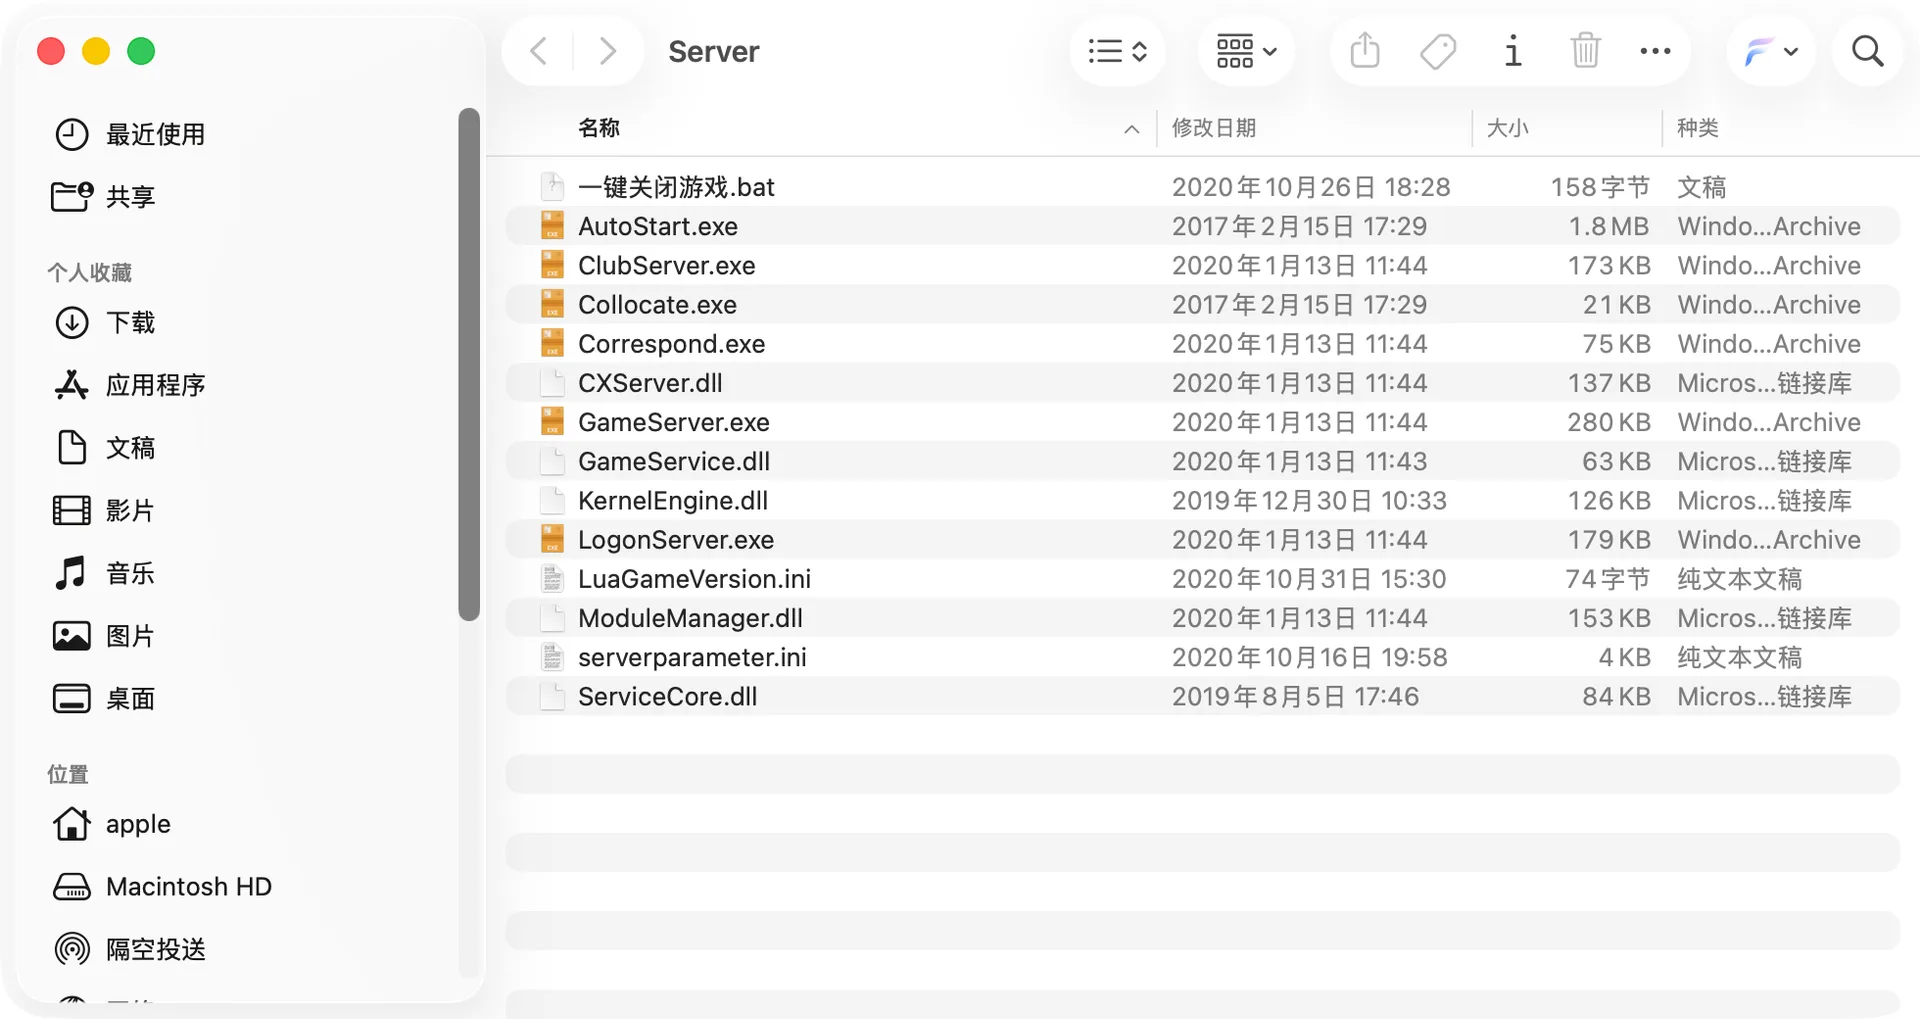The height and width of the screenshot is (1019, 1920).
Task: Click the serverparameter.ini text file icon
Action: tap(552, 657)
